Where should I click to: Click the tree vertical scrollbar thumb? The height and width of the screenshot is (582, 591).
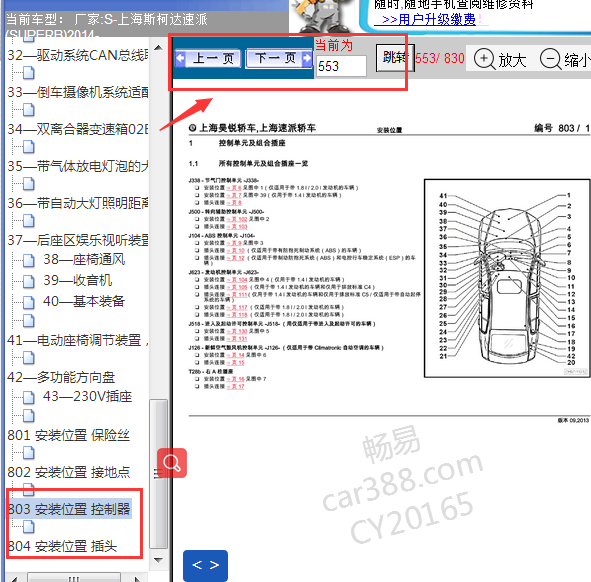159,474
